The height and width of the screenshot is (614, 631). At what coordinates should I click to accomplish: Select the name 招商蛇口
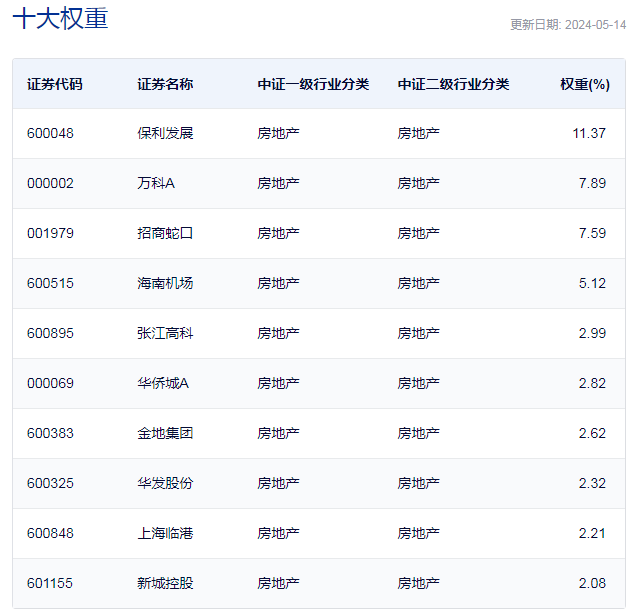click(x=165, y=233)
